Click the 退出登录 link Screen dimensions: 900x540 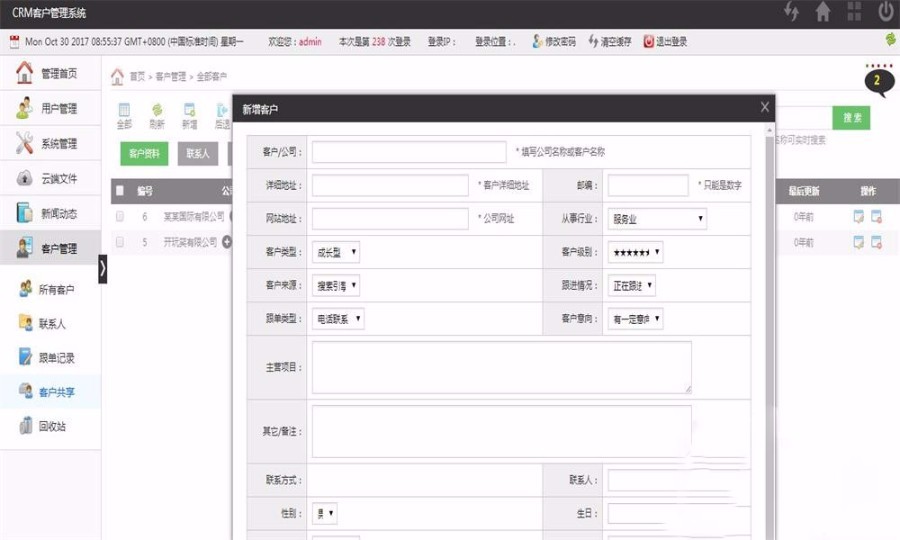[665, 41]
